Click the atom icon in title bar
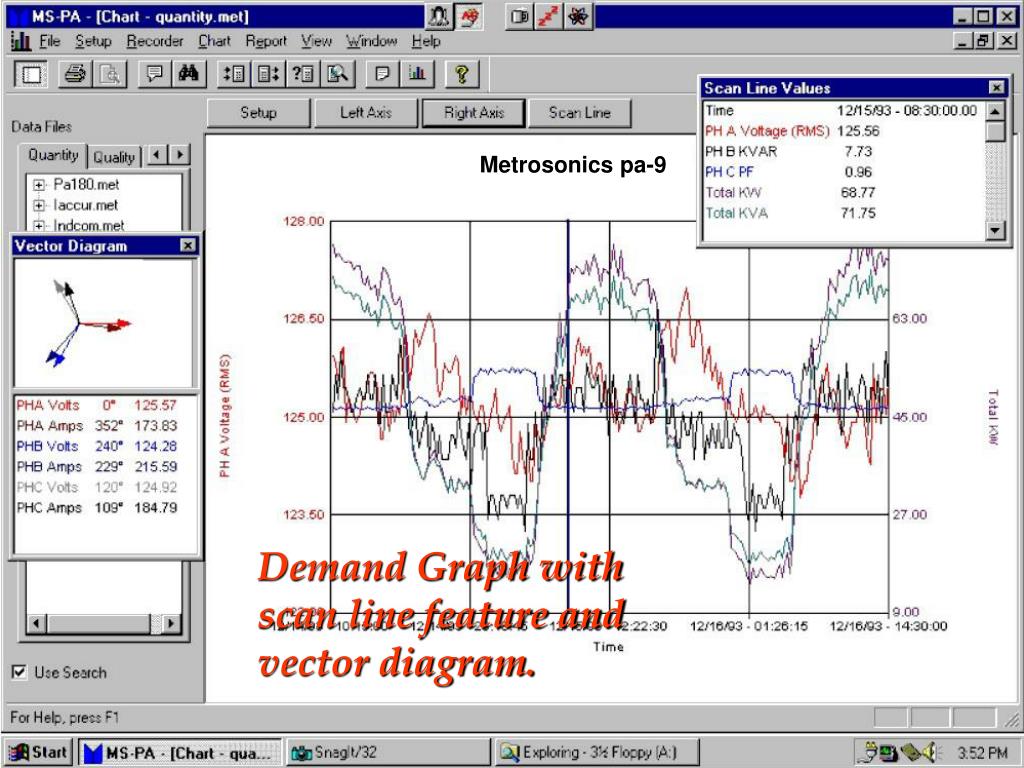This screenshot has height=768, width=1024. pyautogui.click(x=578, y=17)
